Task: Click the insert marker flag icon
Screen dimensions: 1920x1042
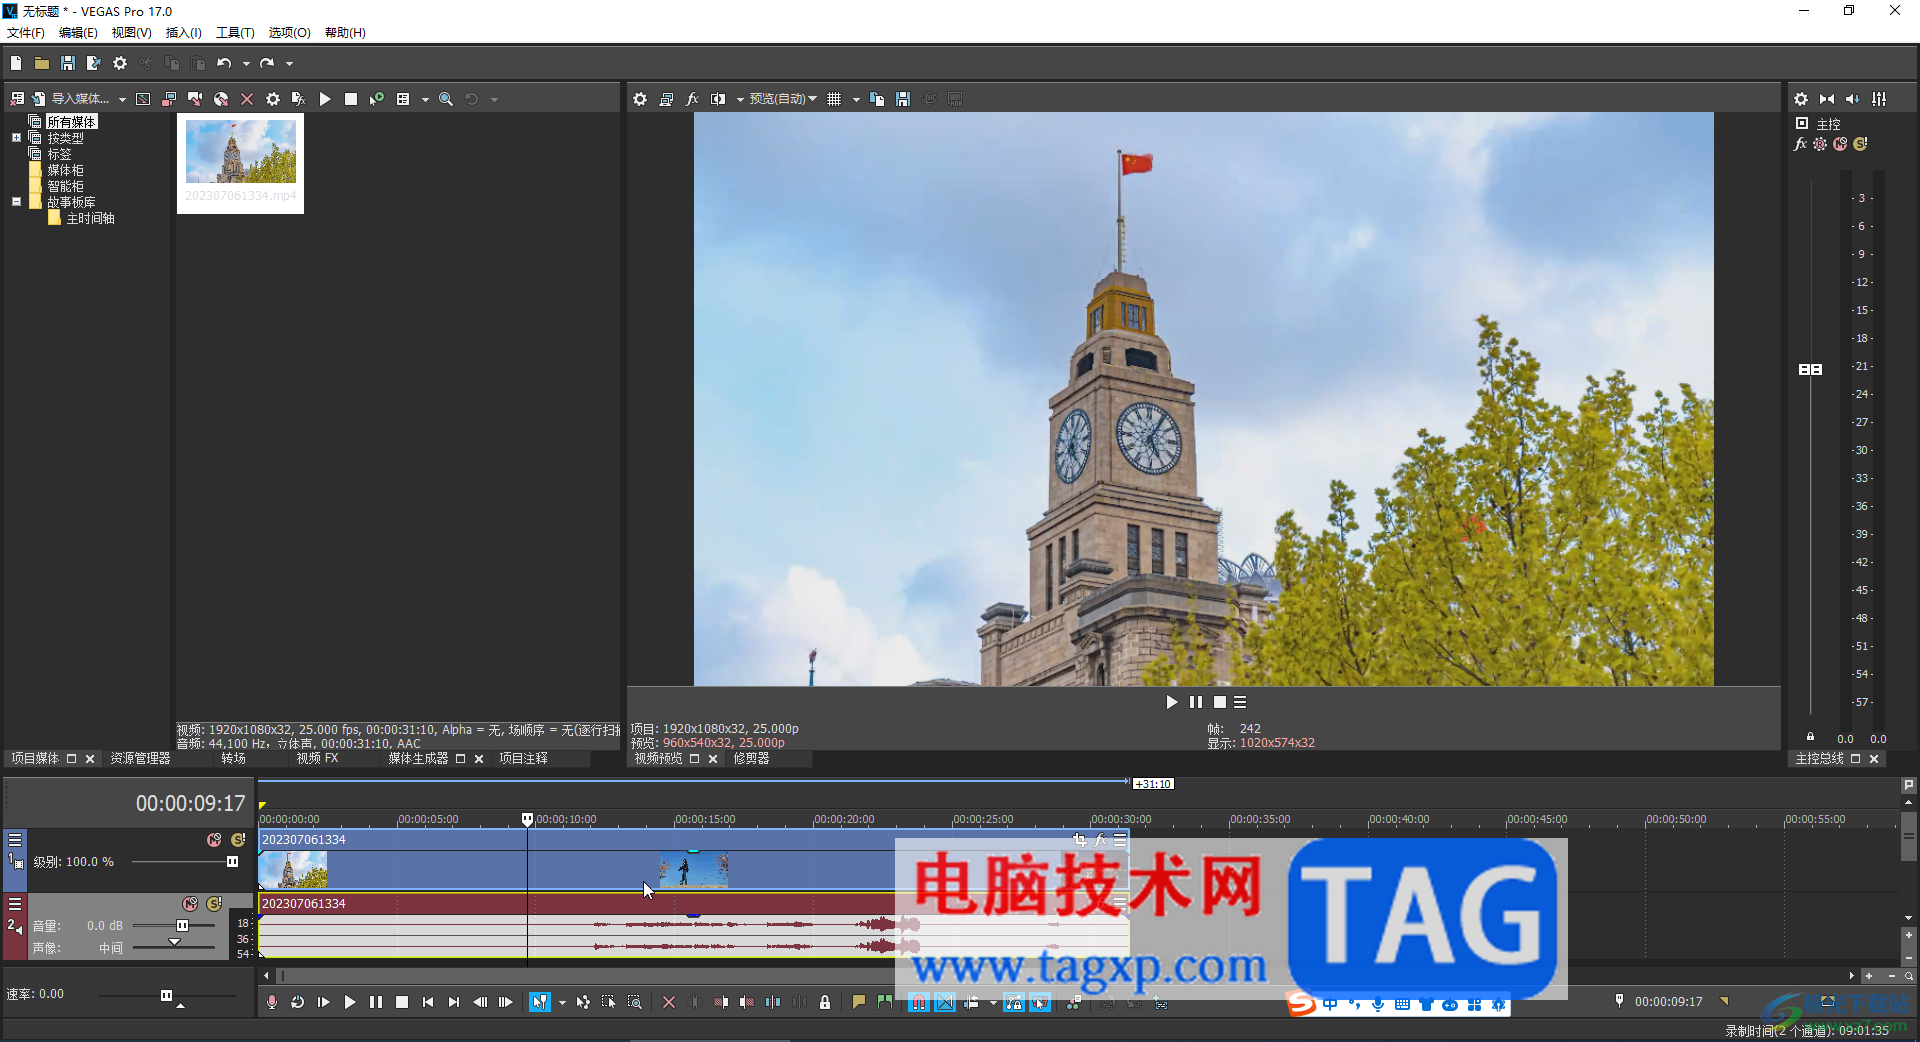Action: point(858,1002)
